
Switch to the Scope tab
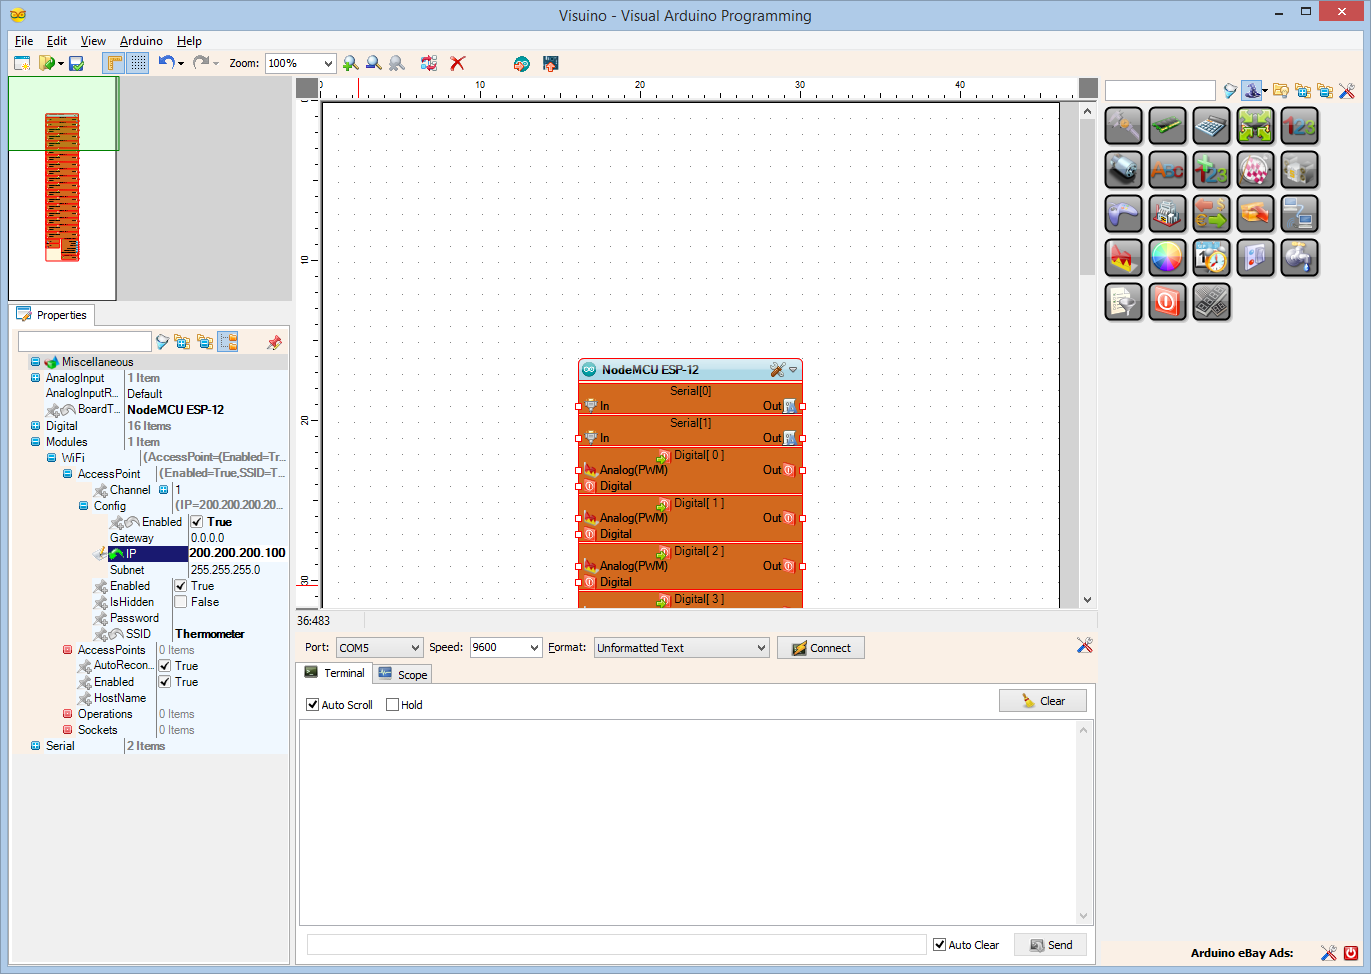coord(403,675)
